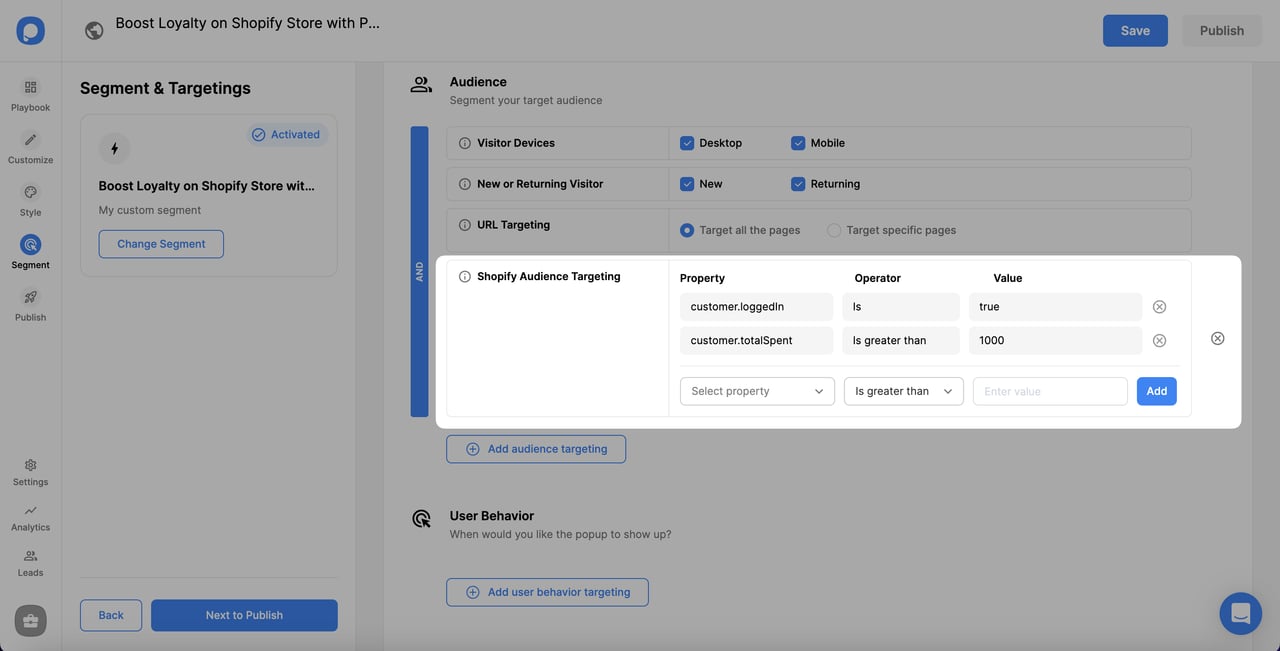
Task: Click the customer.totalSpent property field
Action: pyautogui.click(x=756, y=341)
